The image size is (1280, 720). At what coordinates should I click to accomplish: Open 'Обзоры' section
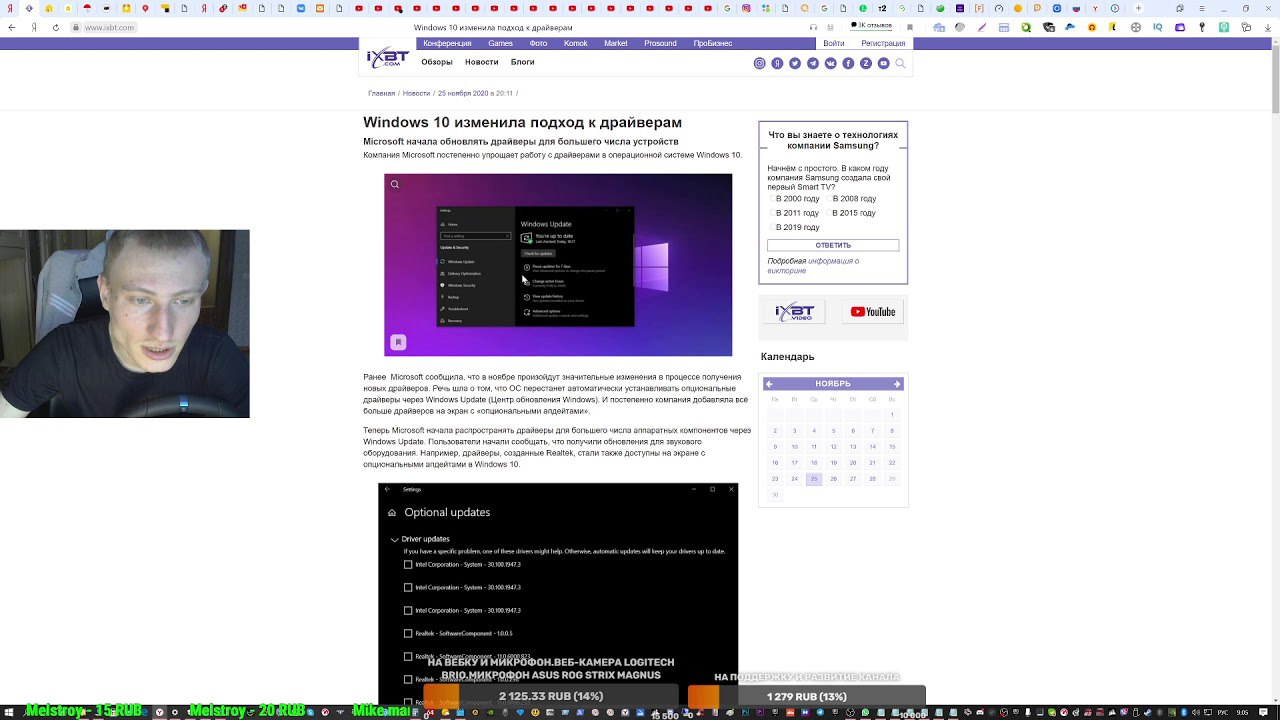point(437,62)
